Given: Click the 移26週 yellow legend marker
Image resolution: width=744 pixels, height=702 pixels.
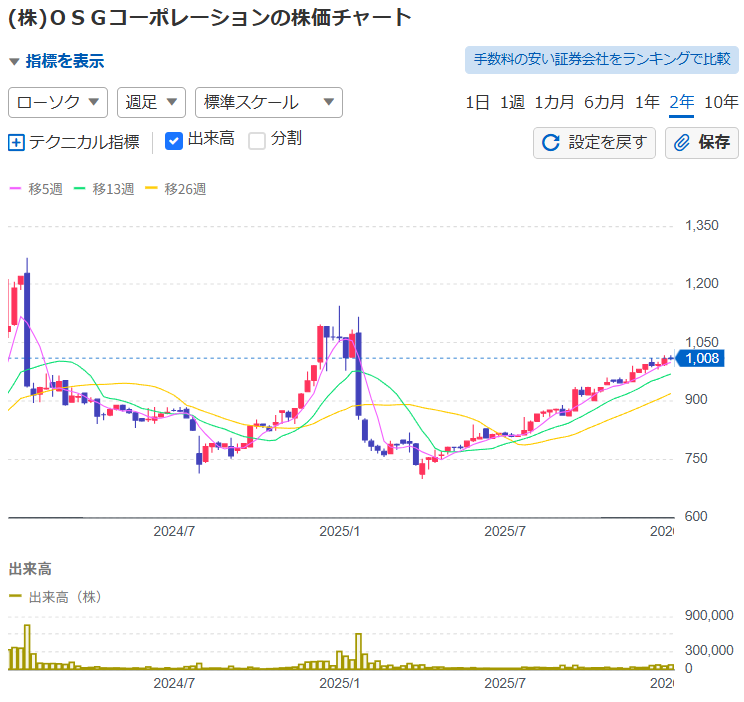Looking at the screenshot, I should tap(152, 188).
